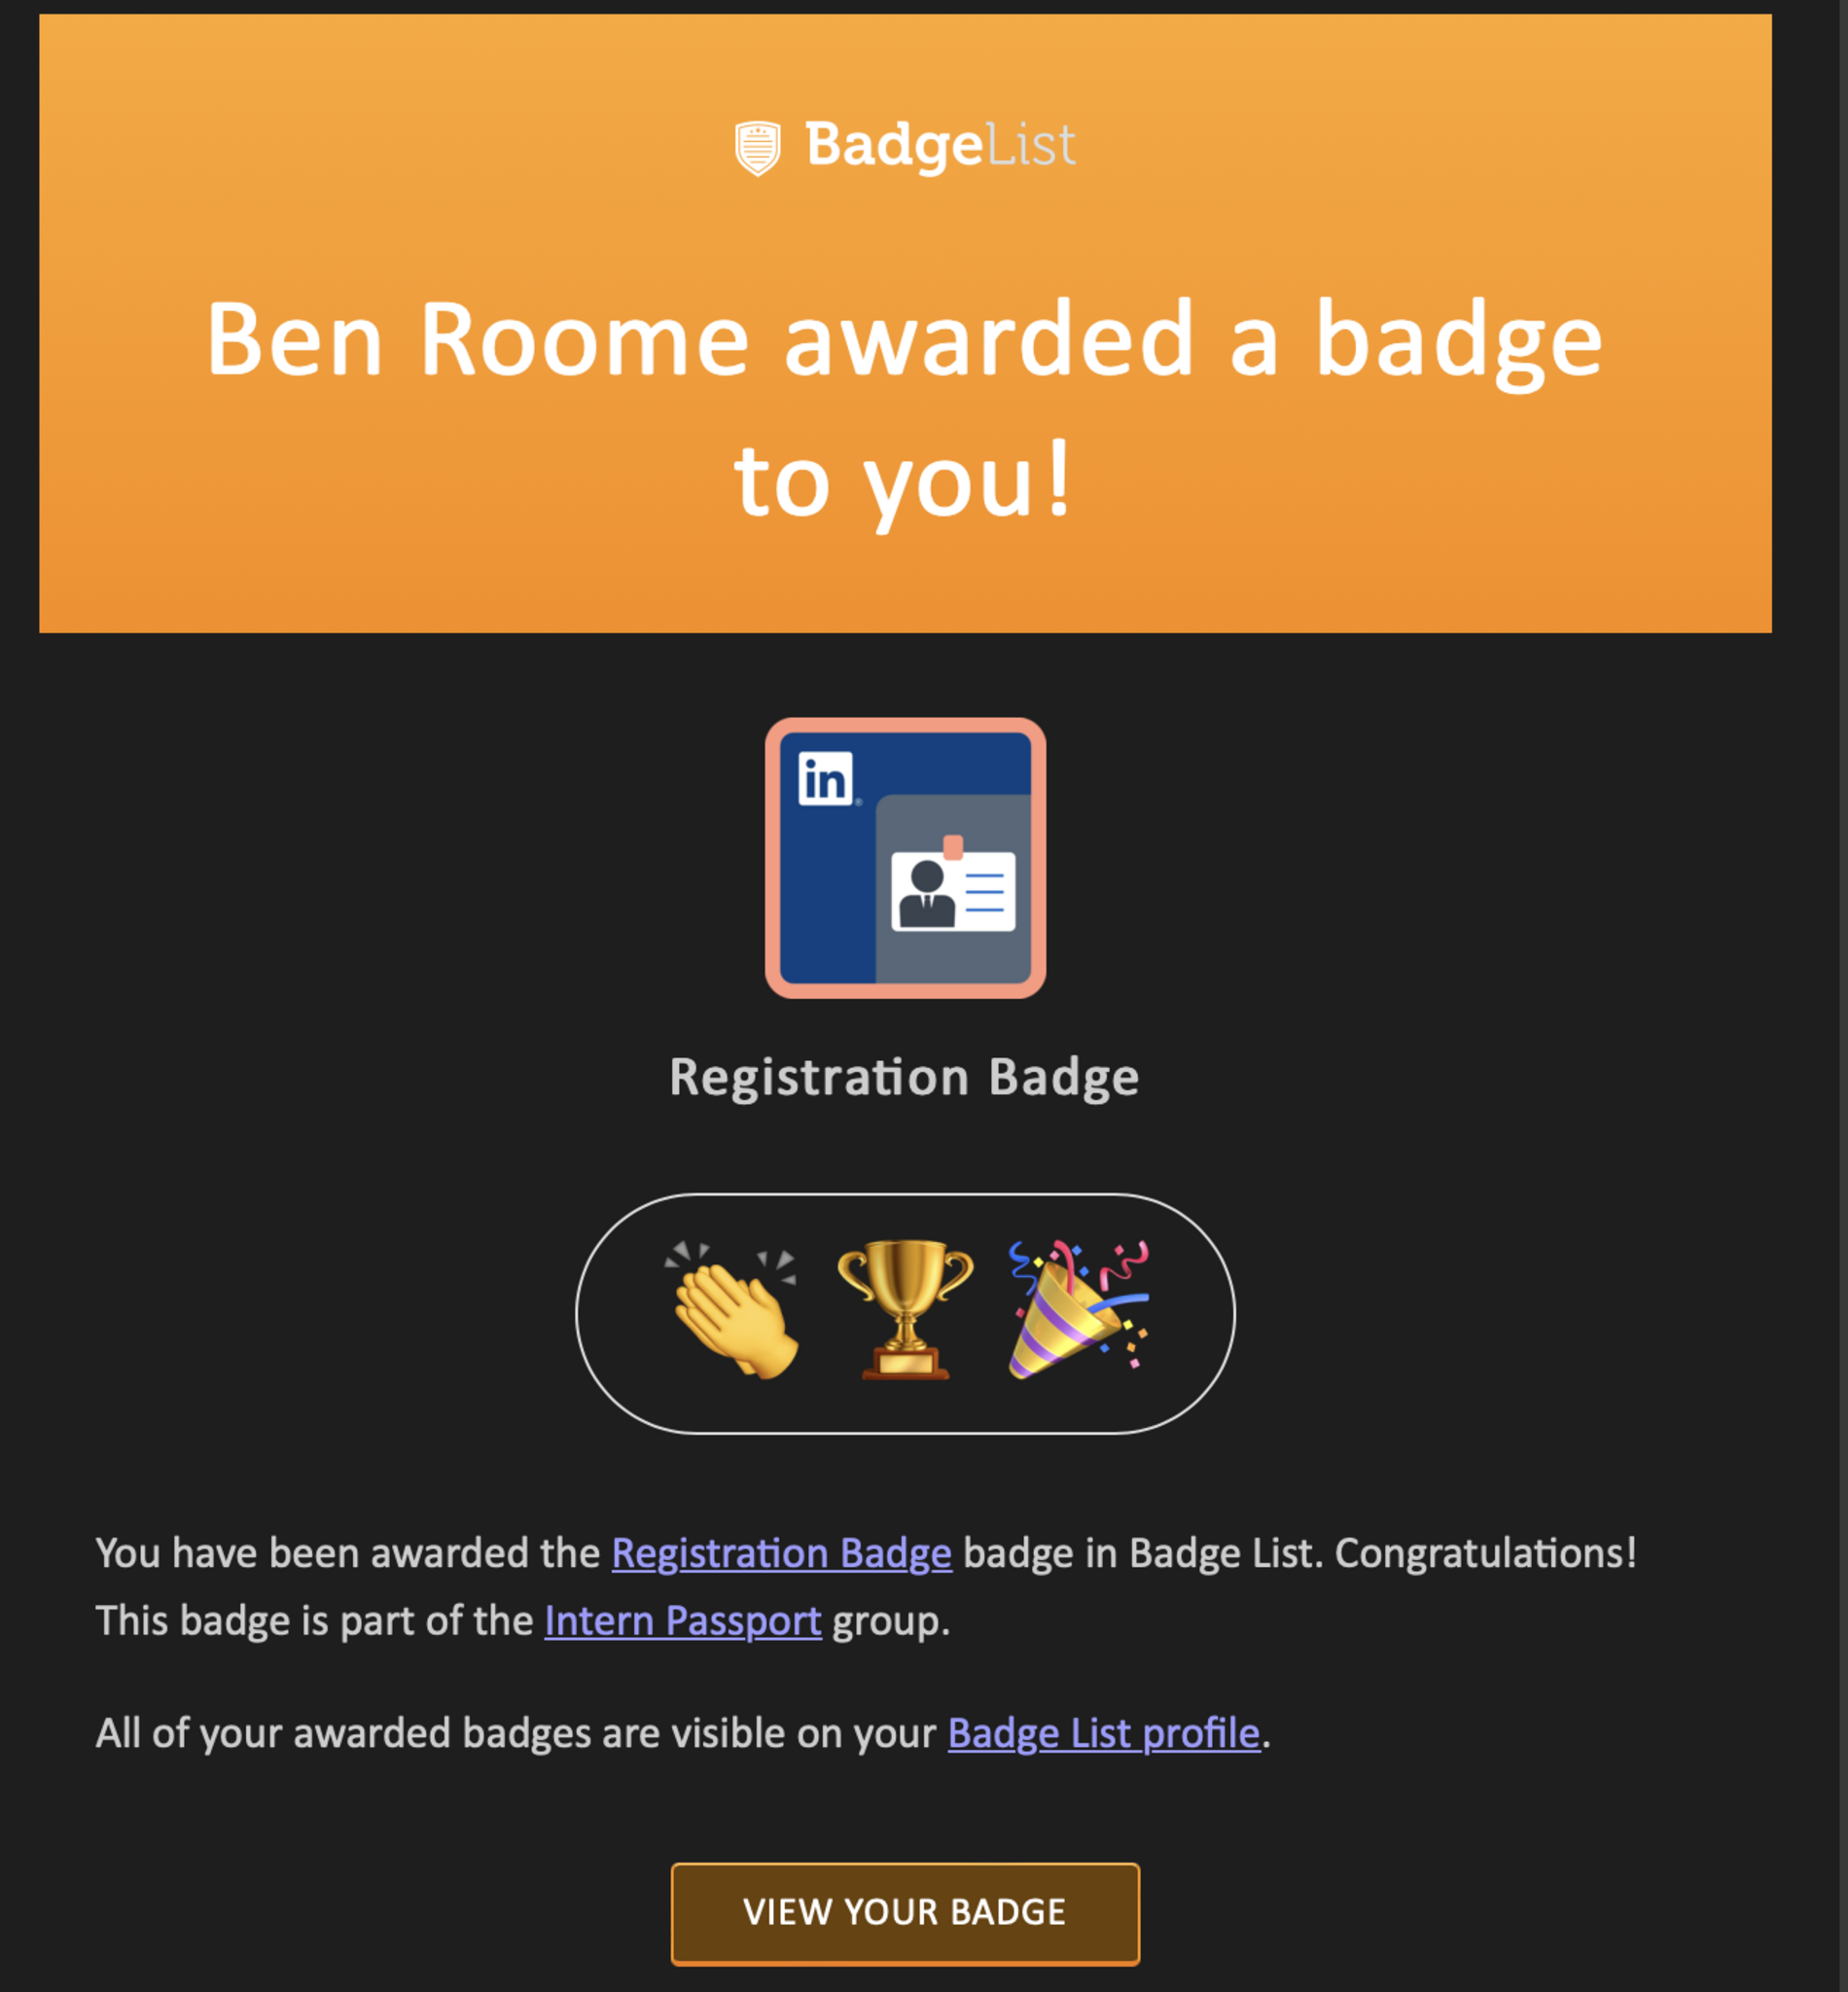
Task: Open the Intern Passport group link
Action: 682,1621
